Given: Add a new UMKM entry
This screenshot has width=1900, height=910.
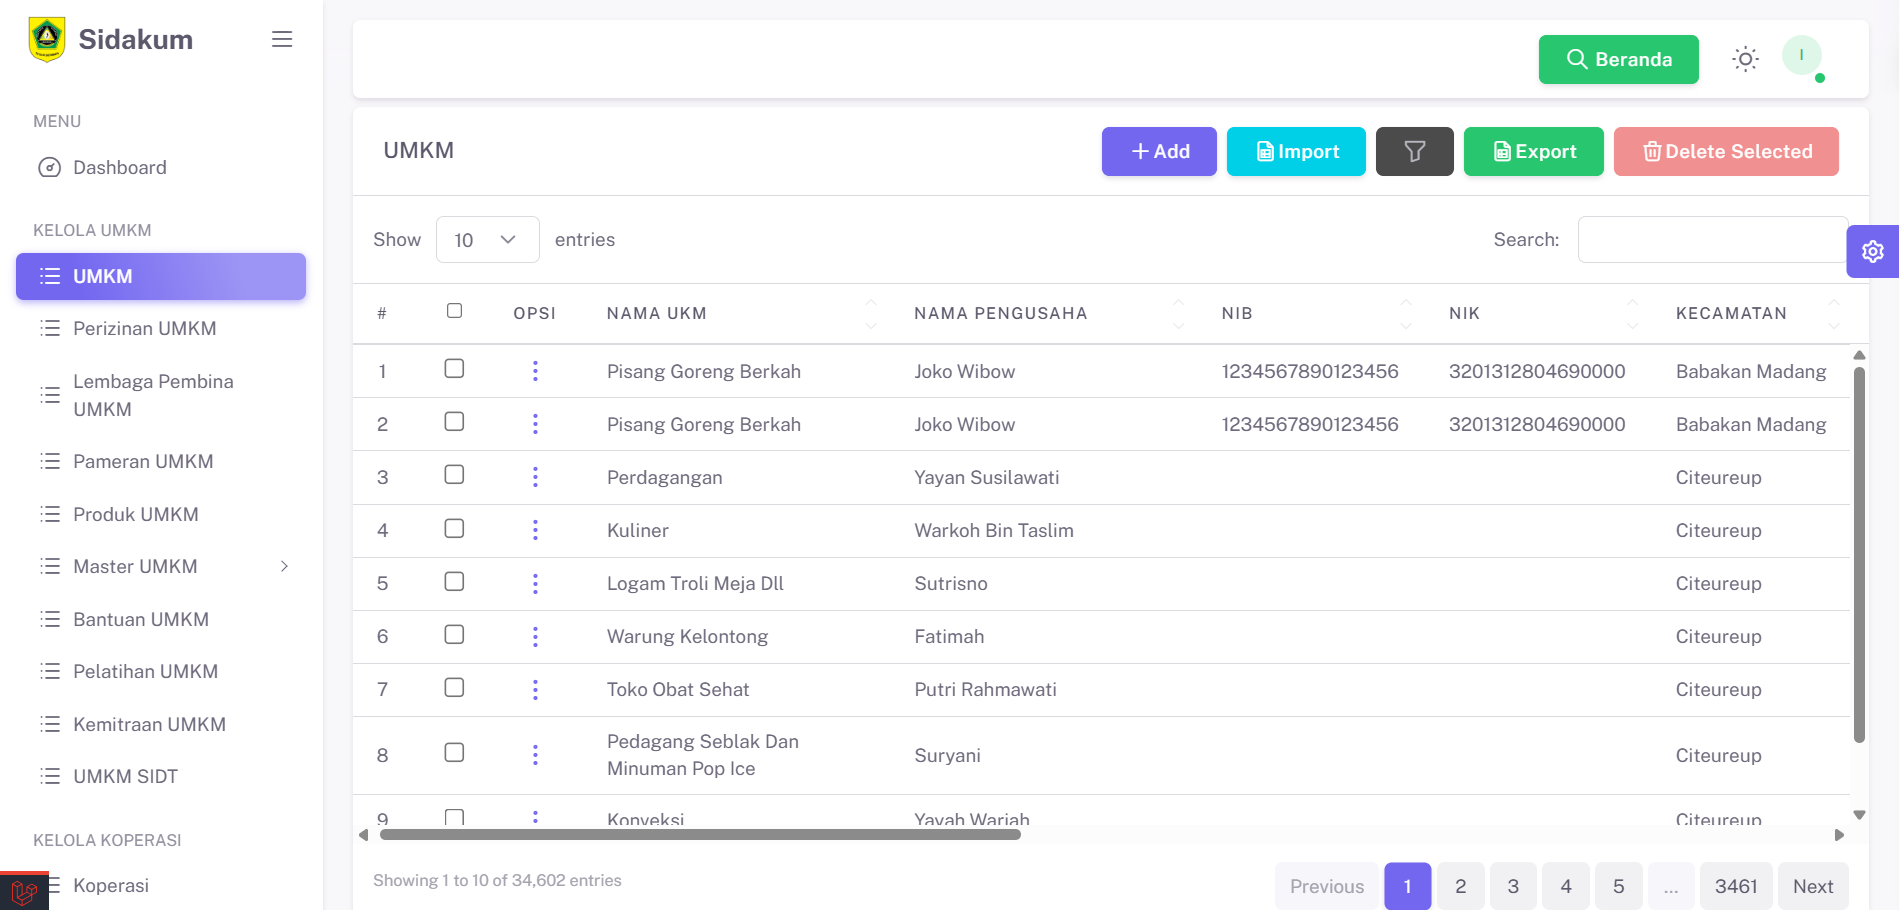Looking at the screenshot, I should 1159,151.
